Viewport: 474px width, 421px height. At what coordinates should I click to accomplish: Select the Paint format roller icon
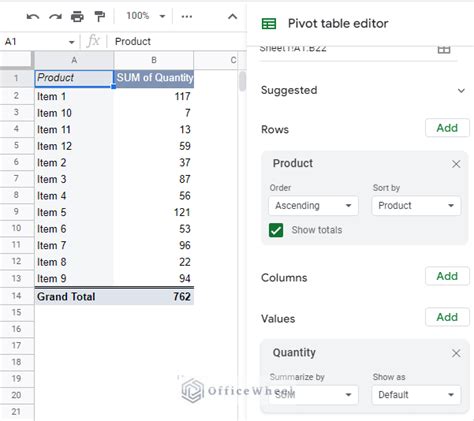click(99, 16)
